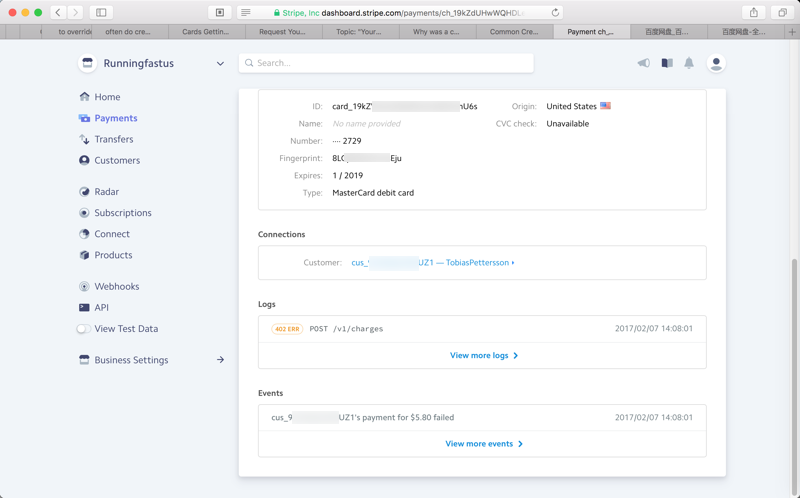
Task: Expand View more events
Action: (484, 444)
